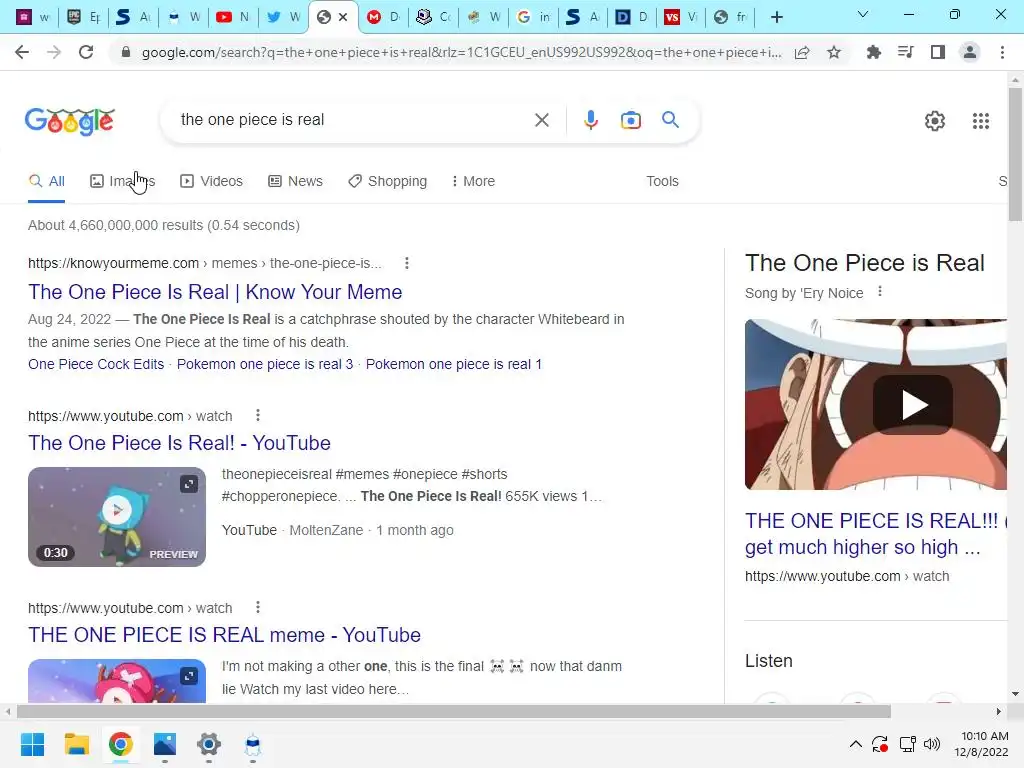Screen dimensions: 1024x768
Task: Open the Chrome profile avatar
Action: (x=970, y=52)
